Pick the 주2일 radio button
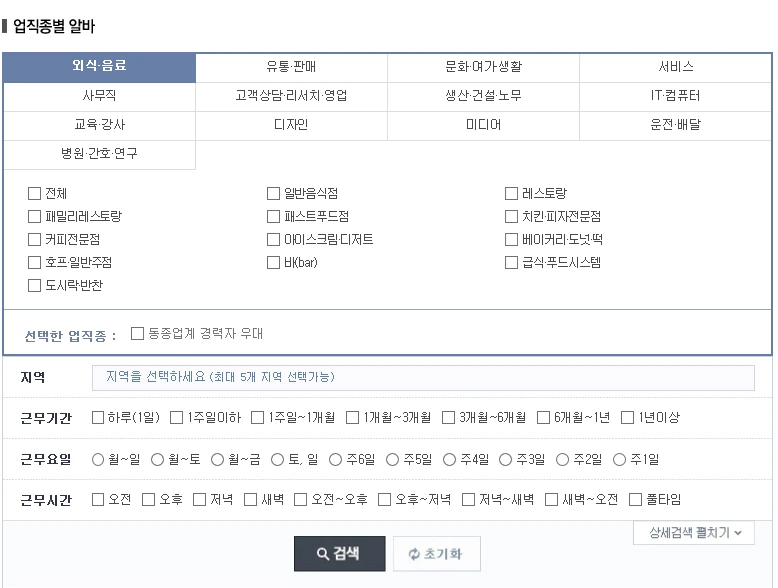 [563, 460]
